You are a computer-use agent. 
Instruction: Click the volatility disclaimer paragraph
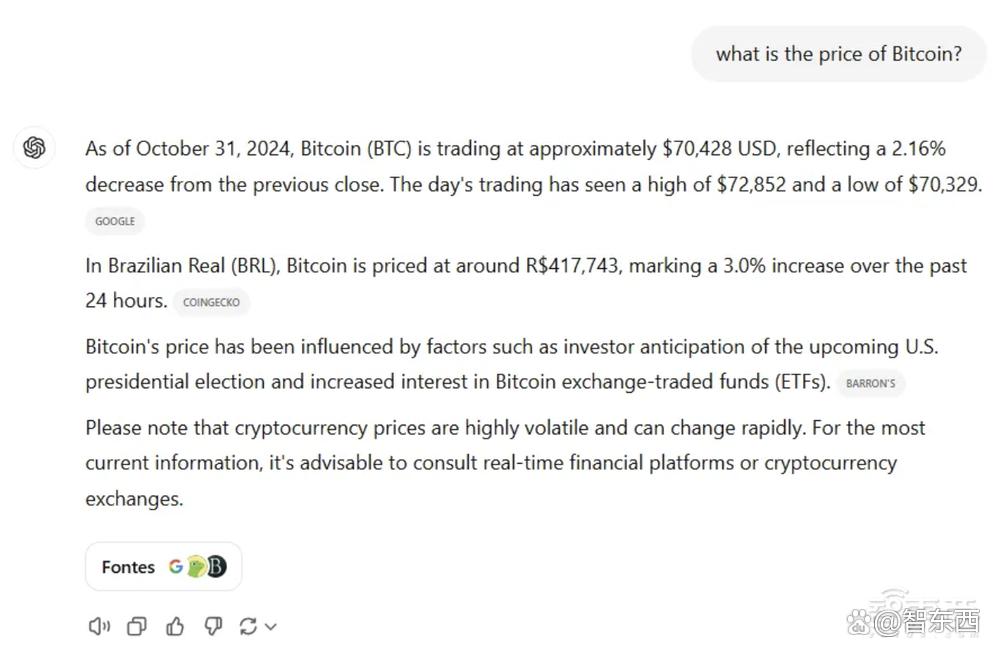click(505, 463)
